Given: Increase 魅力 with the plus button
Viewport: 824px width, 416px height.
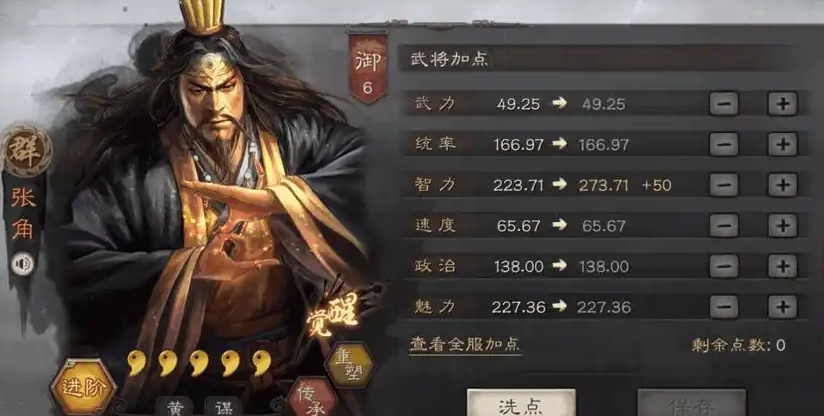Looking at the screenshot, I should 782,307.
